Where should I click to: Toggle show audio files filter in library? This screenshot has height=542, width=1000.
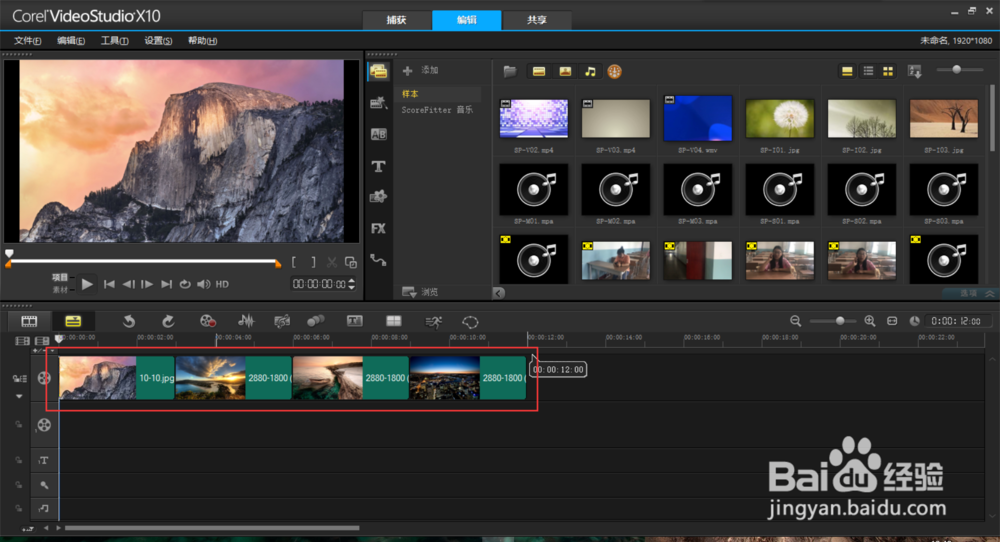591,71
